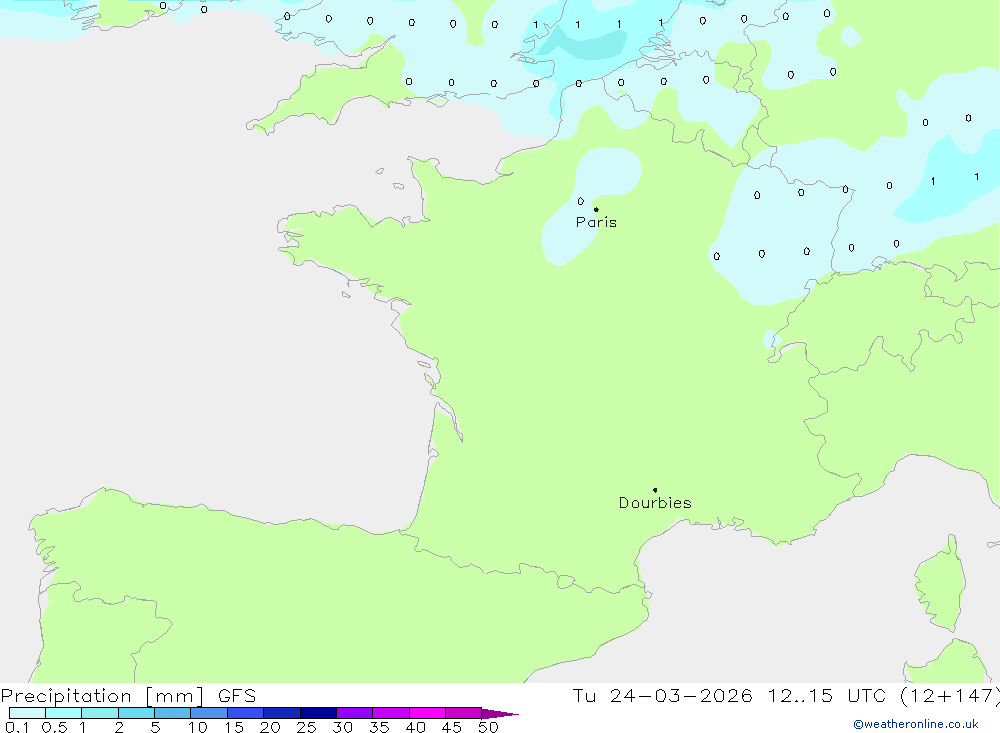Click the 'Precipitation [mm] GFS' title
This screenshot has width=1000, height=733.
click(128, 696)
